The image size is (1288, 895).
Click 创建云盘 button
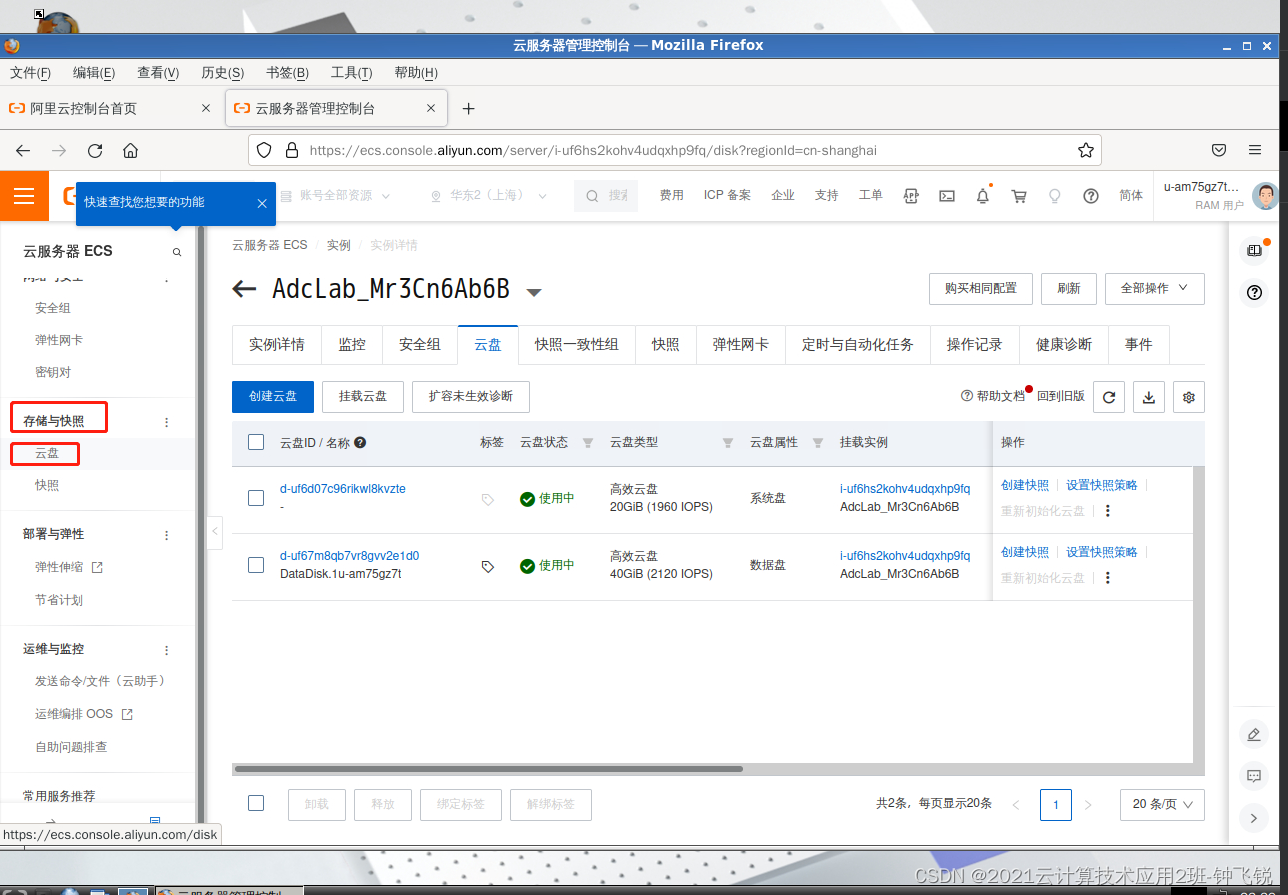point(273,396)
